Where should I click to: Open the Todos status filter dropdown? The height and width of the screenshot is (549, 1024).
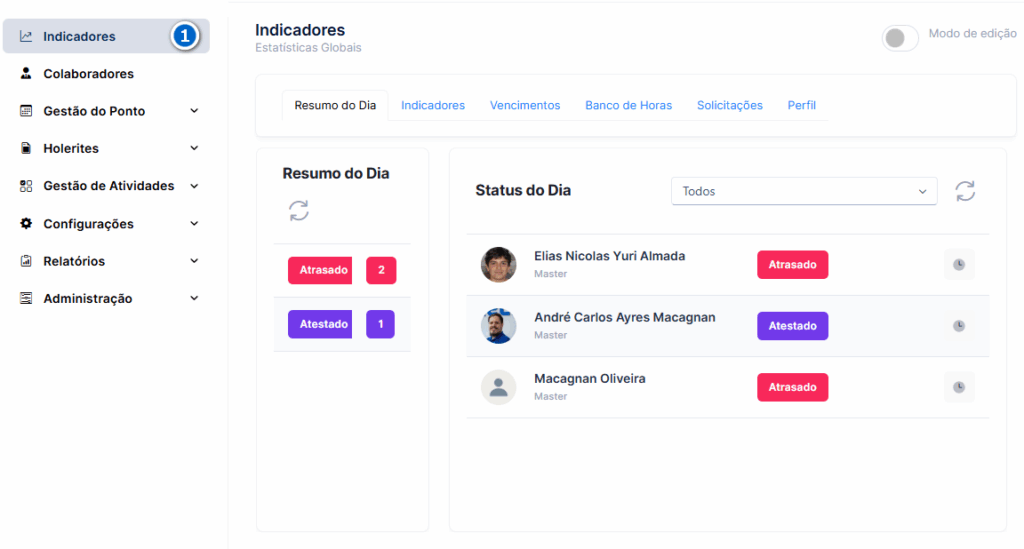[804, 191]
